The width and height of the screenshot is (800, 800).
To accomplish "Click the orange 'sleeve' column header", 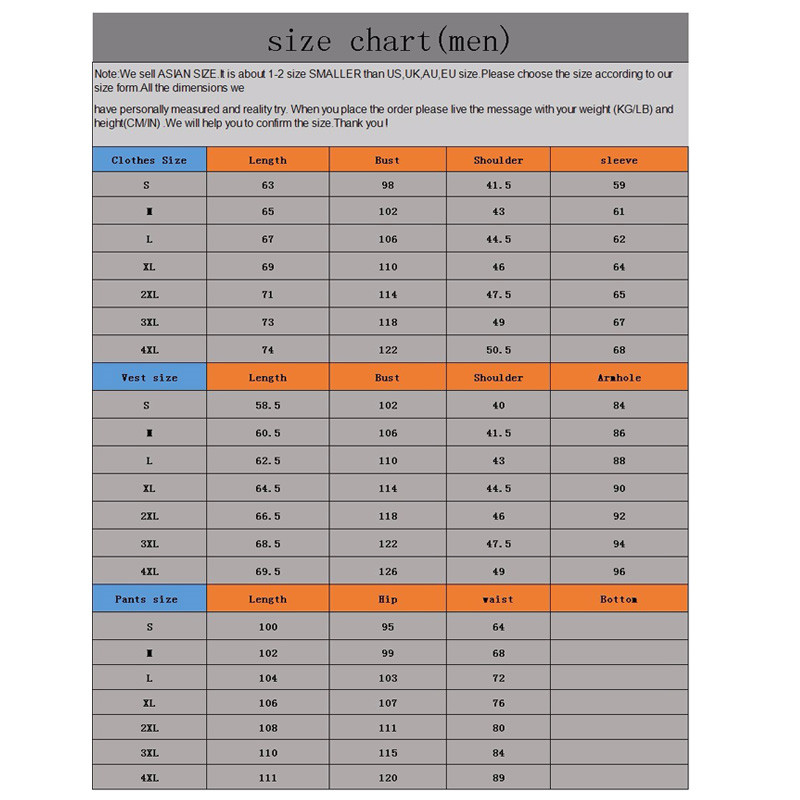I will pos(619,160).
